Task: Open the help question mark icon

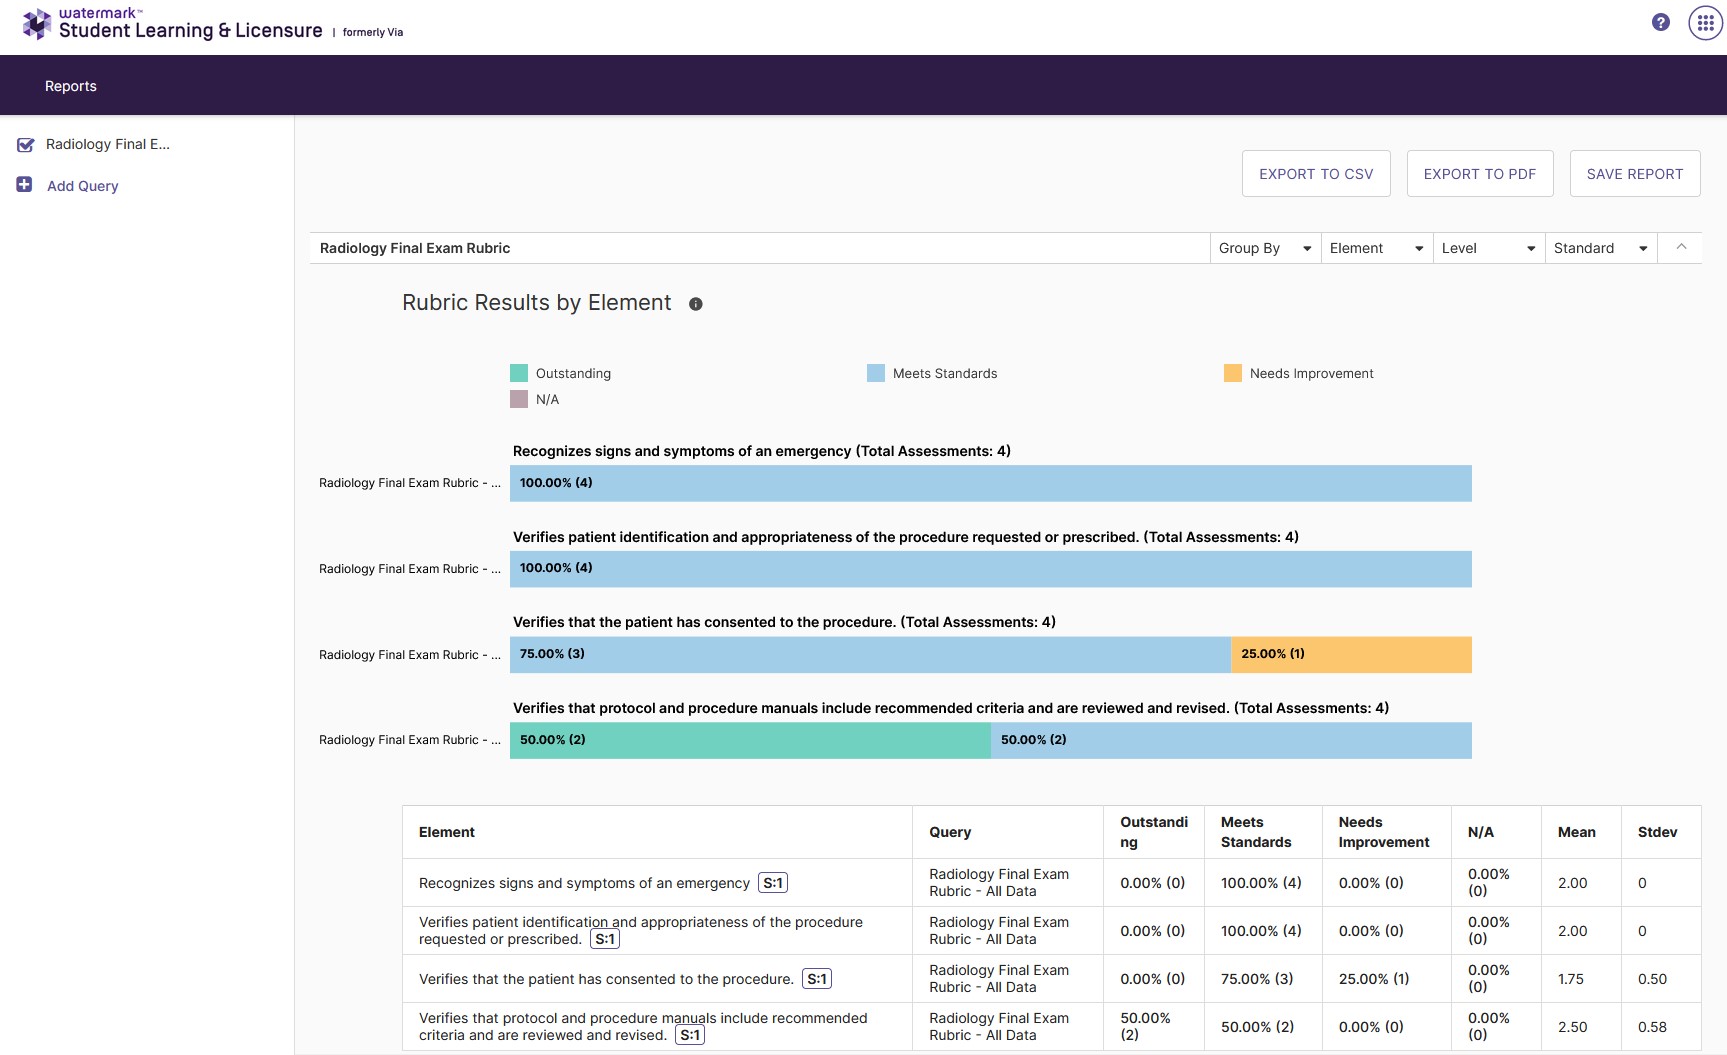Action: (x=1661, y=22)
